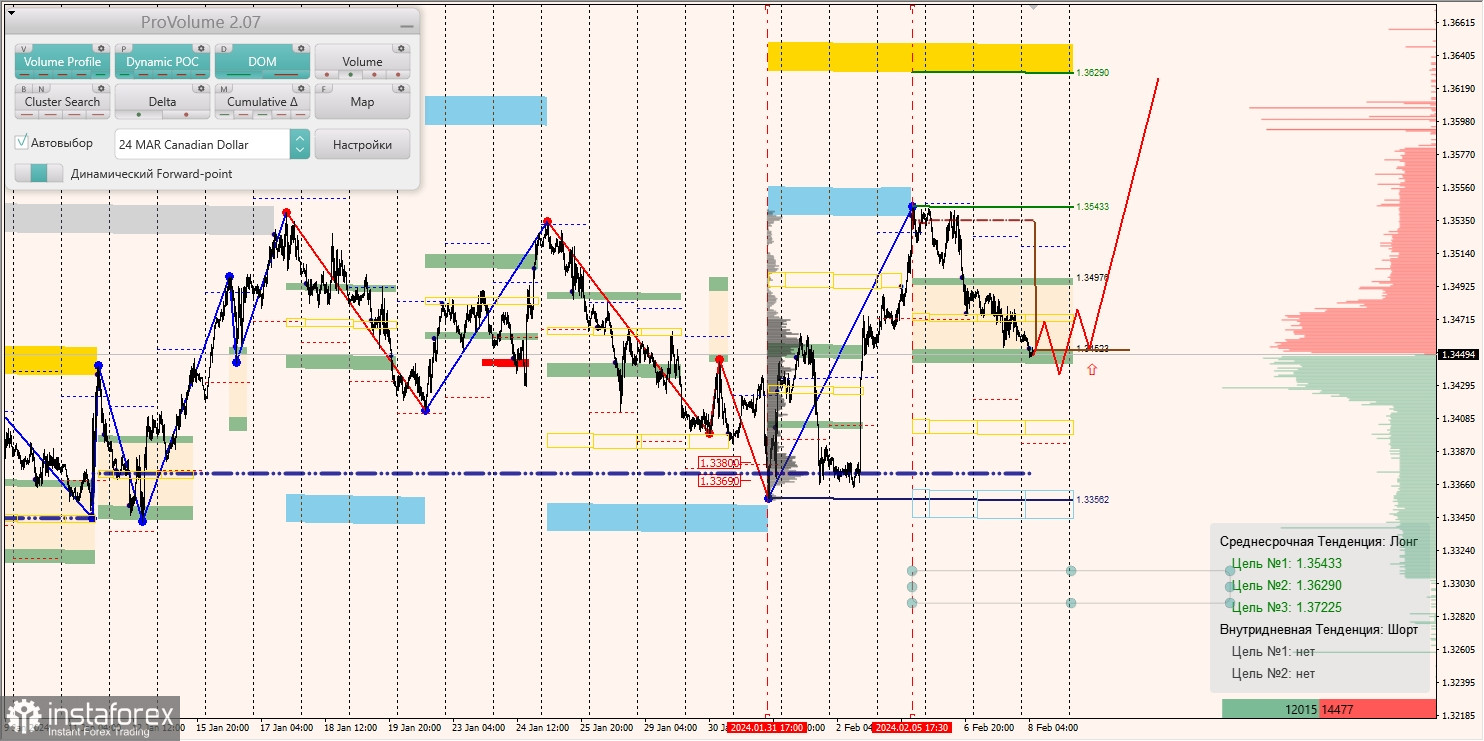1484x741 pixels.
Task: Toggle the Динамический Forward-point switch
Action: (x=39, y=173)
